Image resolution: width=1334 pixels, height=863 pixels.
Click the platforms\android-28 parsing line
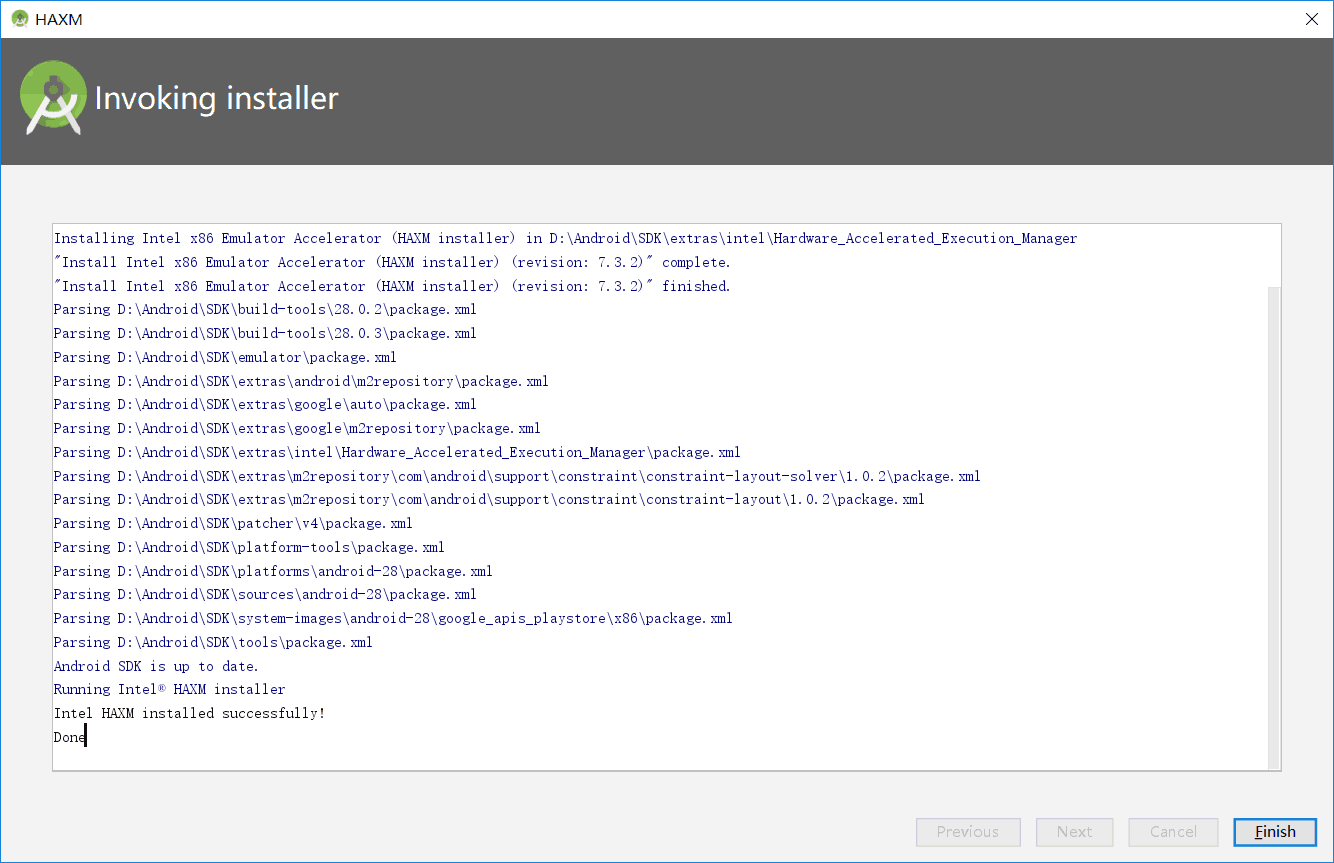273,571
